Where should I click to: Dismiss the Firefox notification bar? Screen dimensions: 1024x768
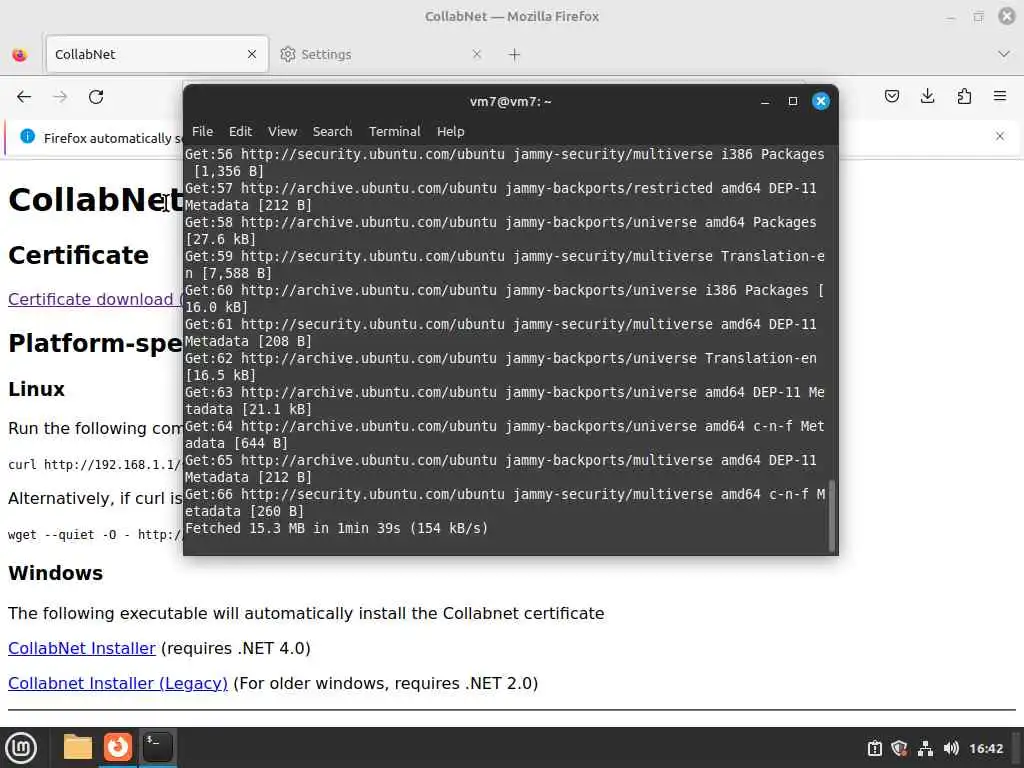pos(1000,136)
